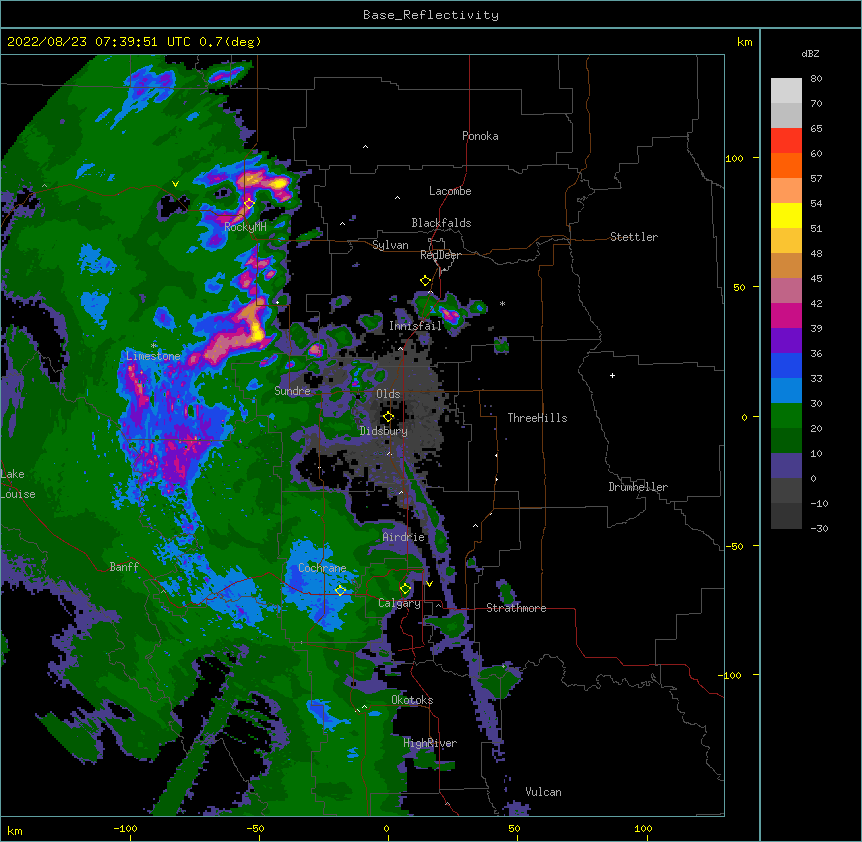Click the white 70–80 dBZ legend band
Screen dimensions: 862x842
pos(786,91)
